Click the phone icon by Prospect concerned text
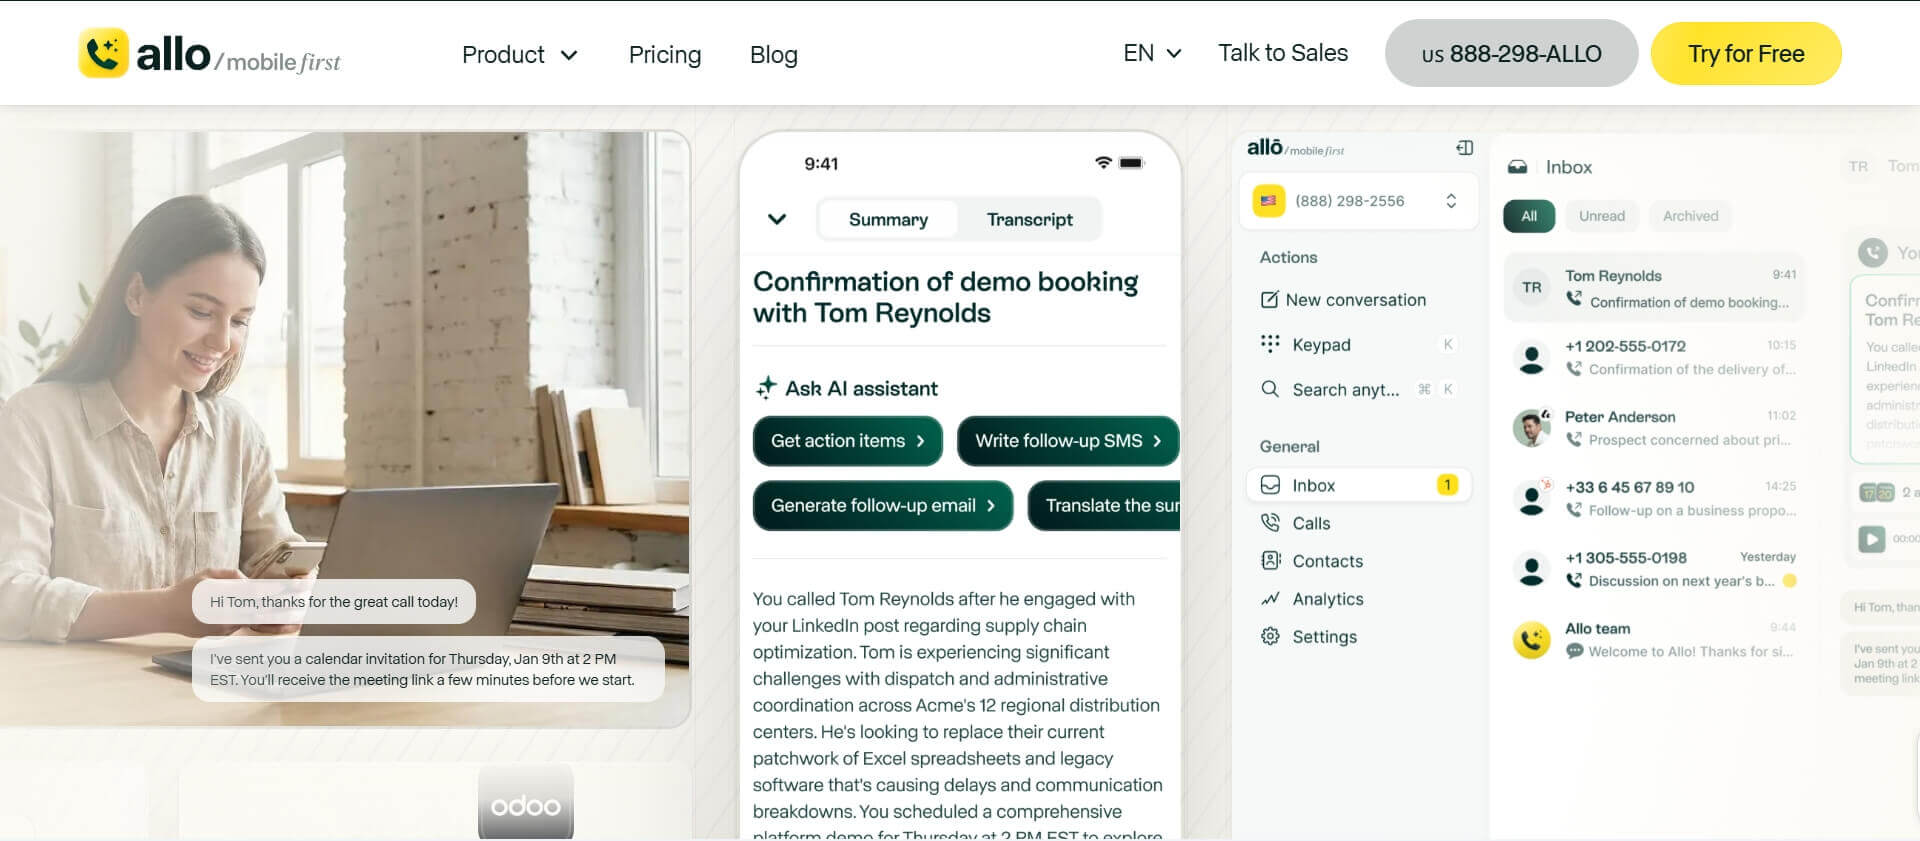This screenshot has width=1920, height=841. [1574, 440]
